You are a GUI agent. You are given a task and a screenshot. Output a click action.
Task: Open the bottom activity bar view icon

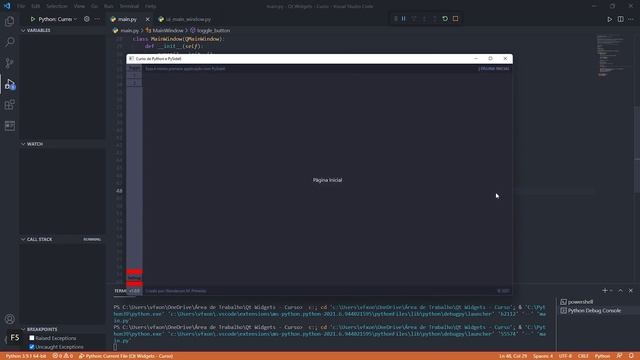[x=10, y=126]
